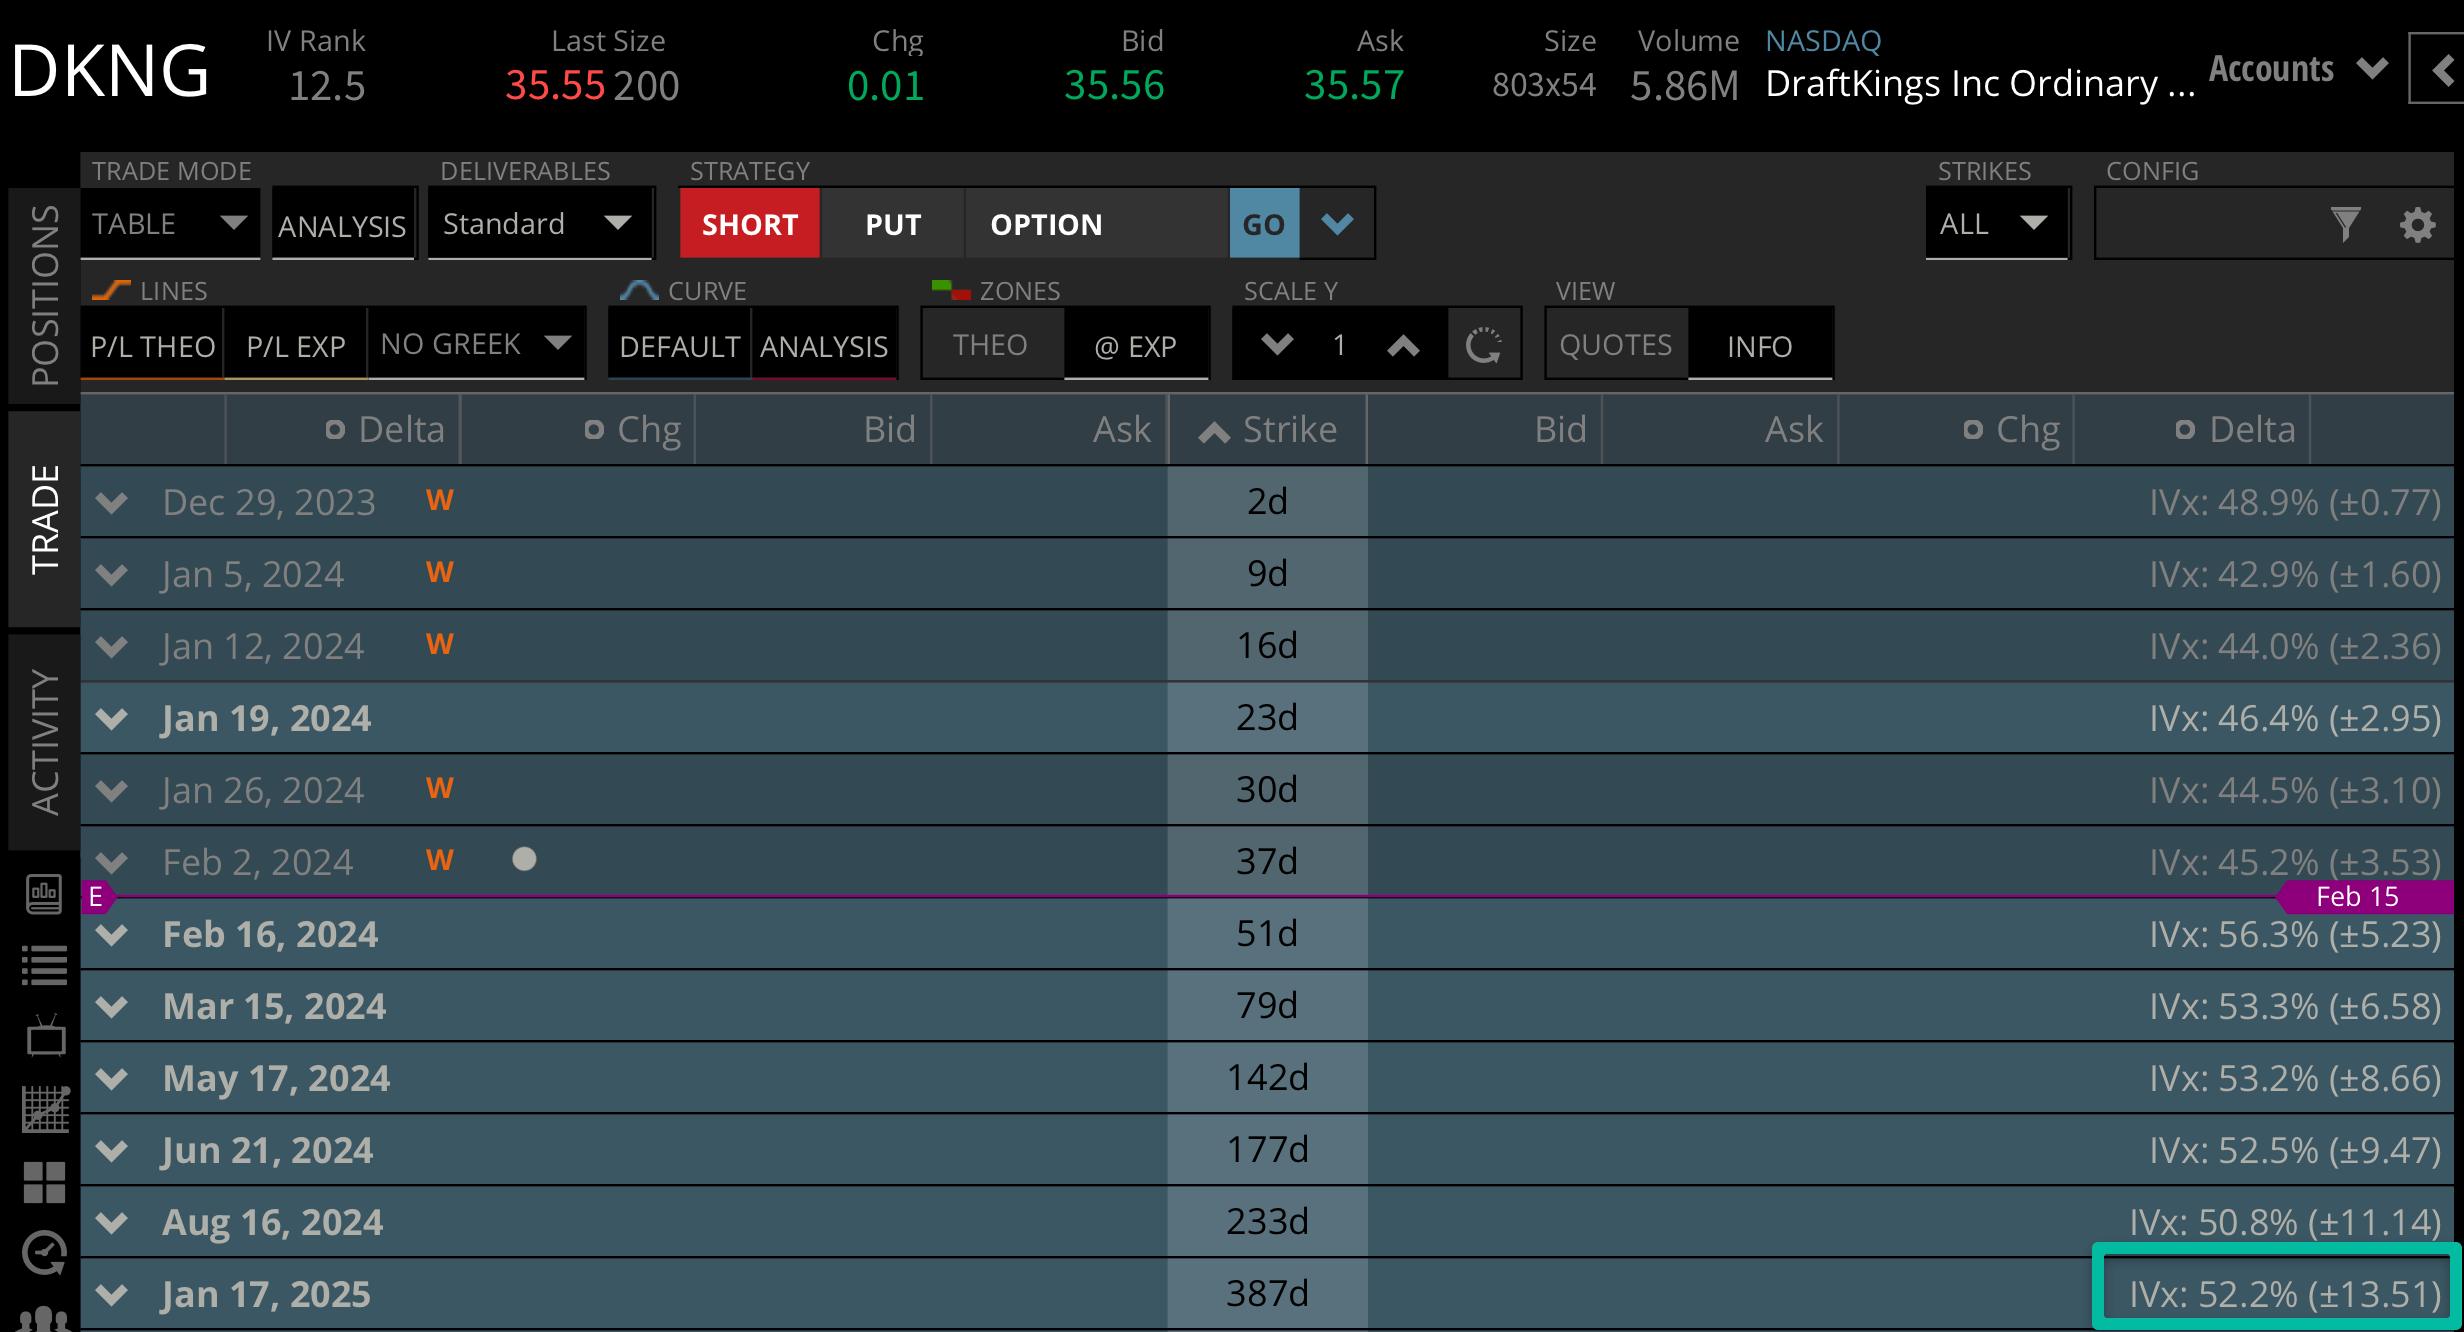Open the clock/history sidebar icon
This screenshot has height=1332, width=2464.
click(44, 1254)
